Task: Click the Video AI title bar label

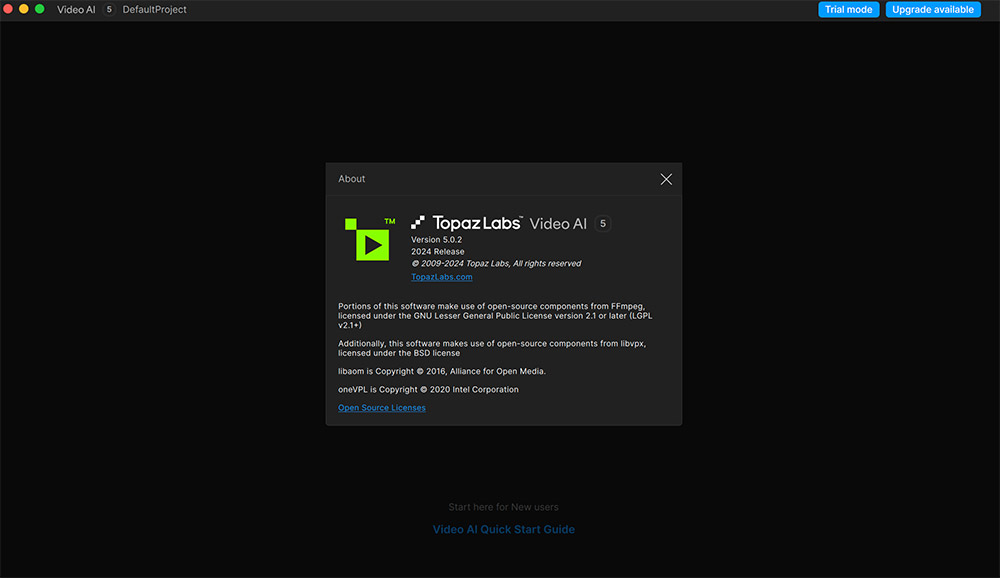Action: click(76, 10)
